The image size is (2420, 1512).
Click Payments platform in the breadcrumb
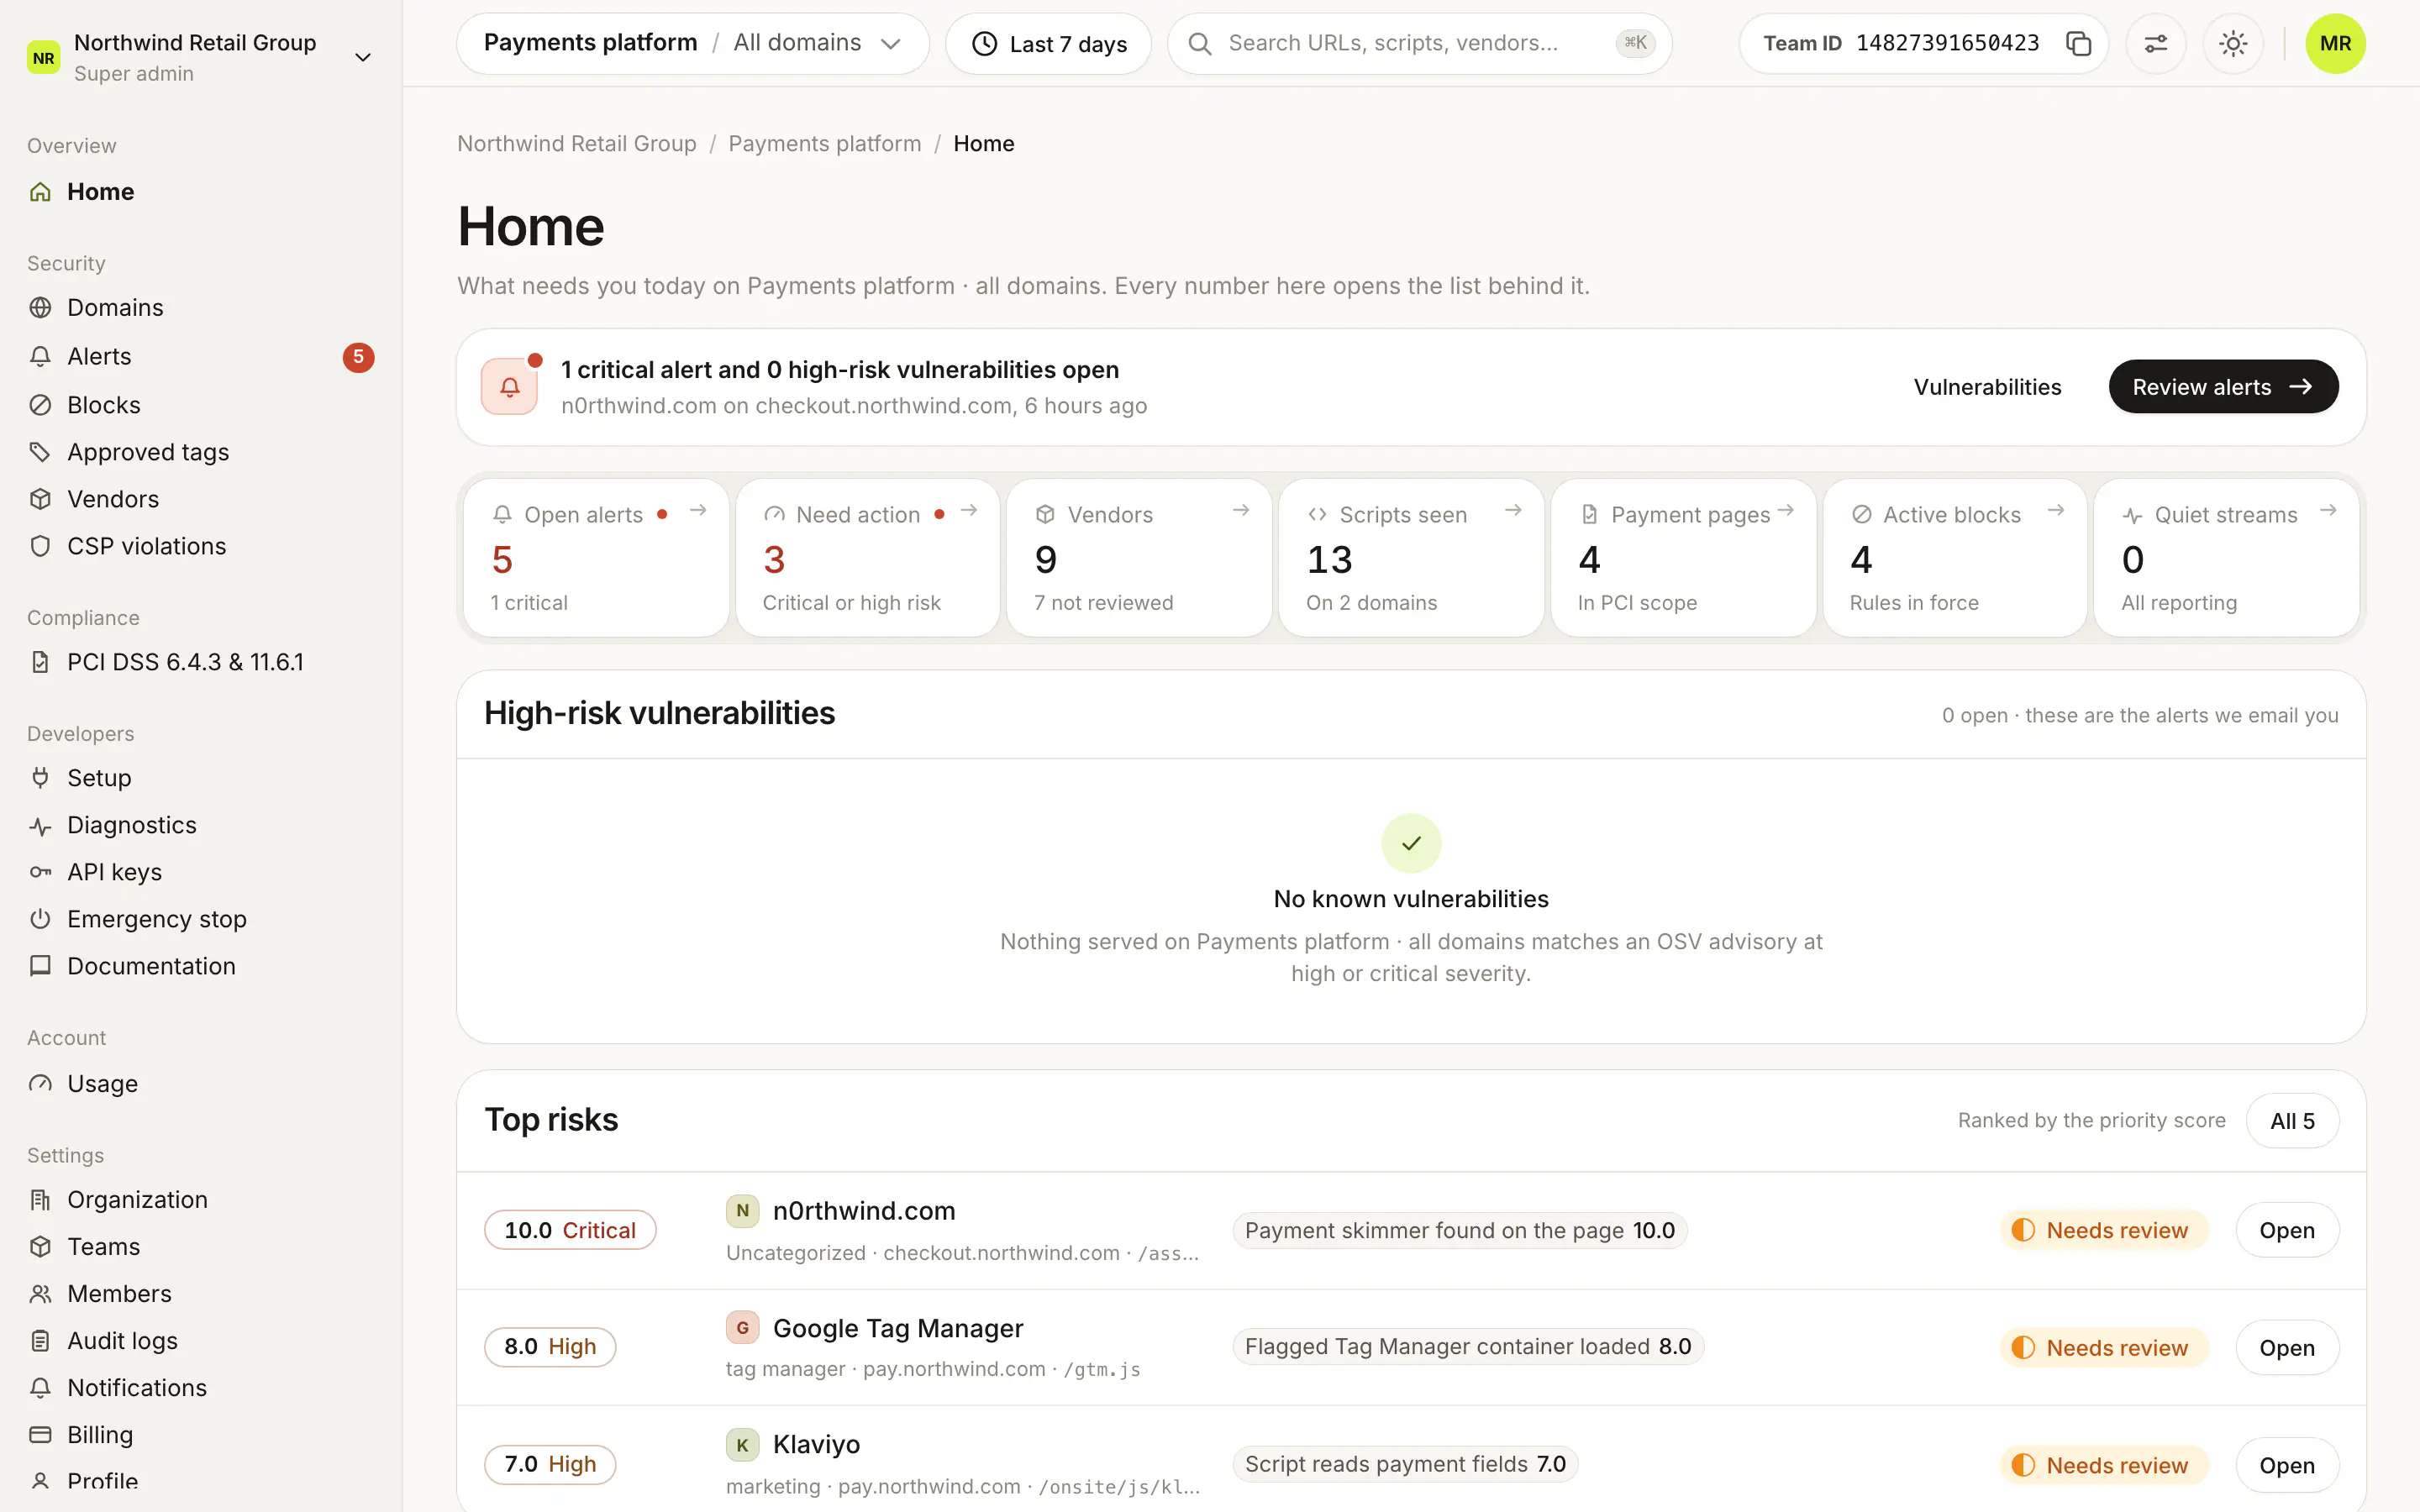[825, 144]
